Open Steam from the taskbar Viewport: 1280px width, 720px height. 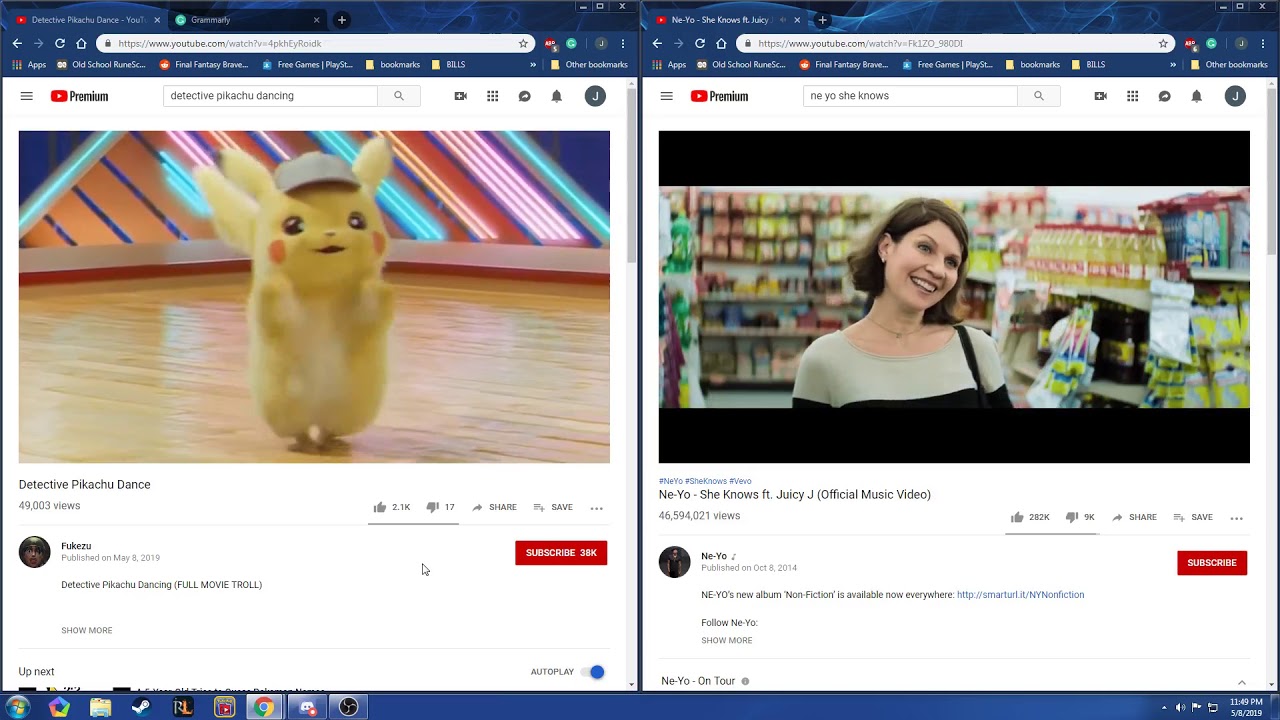click(x=141, y=707)
